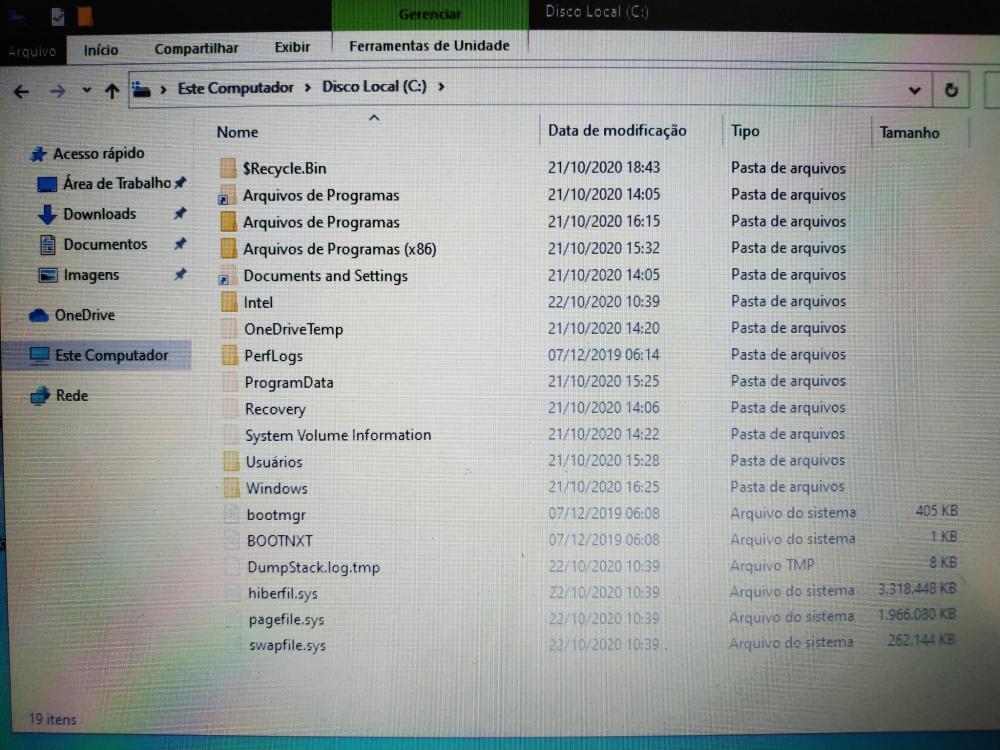Select the Intel folder icon
The image size is (1000, 750).
click(229, 302)
